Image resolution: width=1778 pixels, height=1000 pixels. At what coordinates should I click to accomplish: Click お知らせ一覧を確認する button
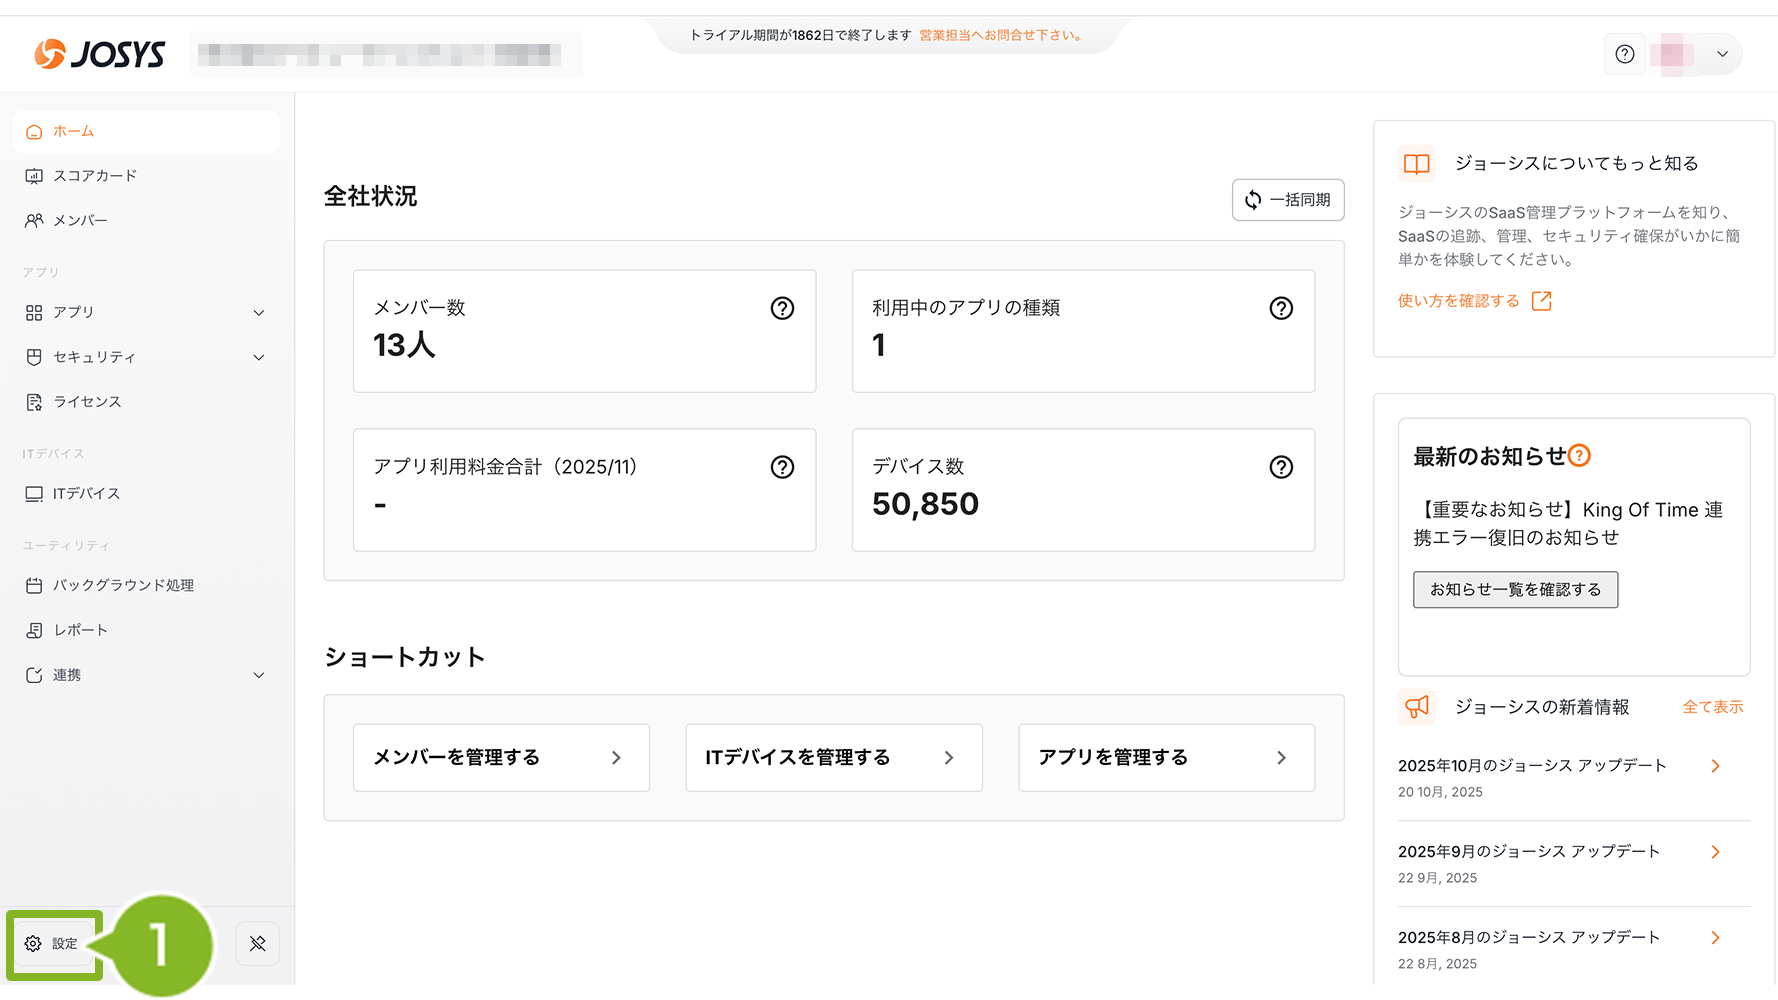click(x=1514, y=590)
